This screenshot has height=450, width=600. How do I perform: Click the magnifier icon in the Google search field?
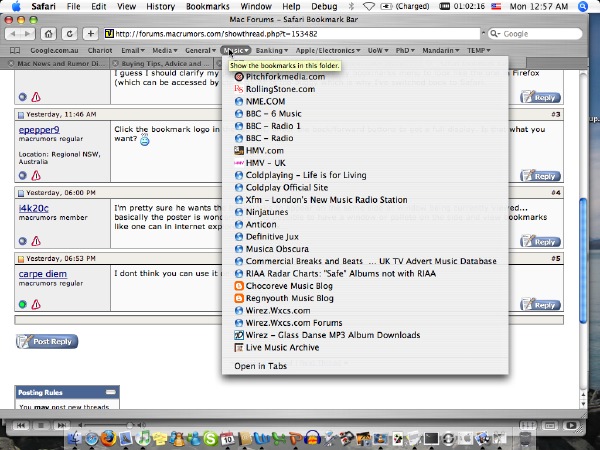click(x=495, y=34)
